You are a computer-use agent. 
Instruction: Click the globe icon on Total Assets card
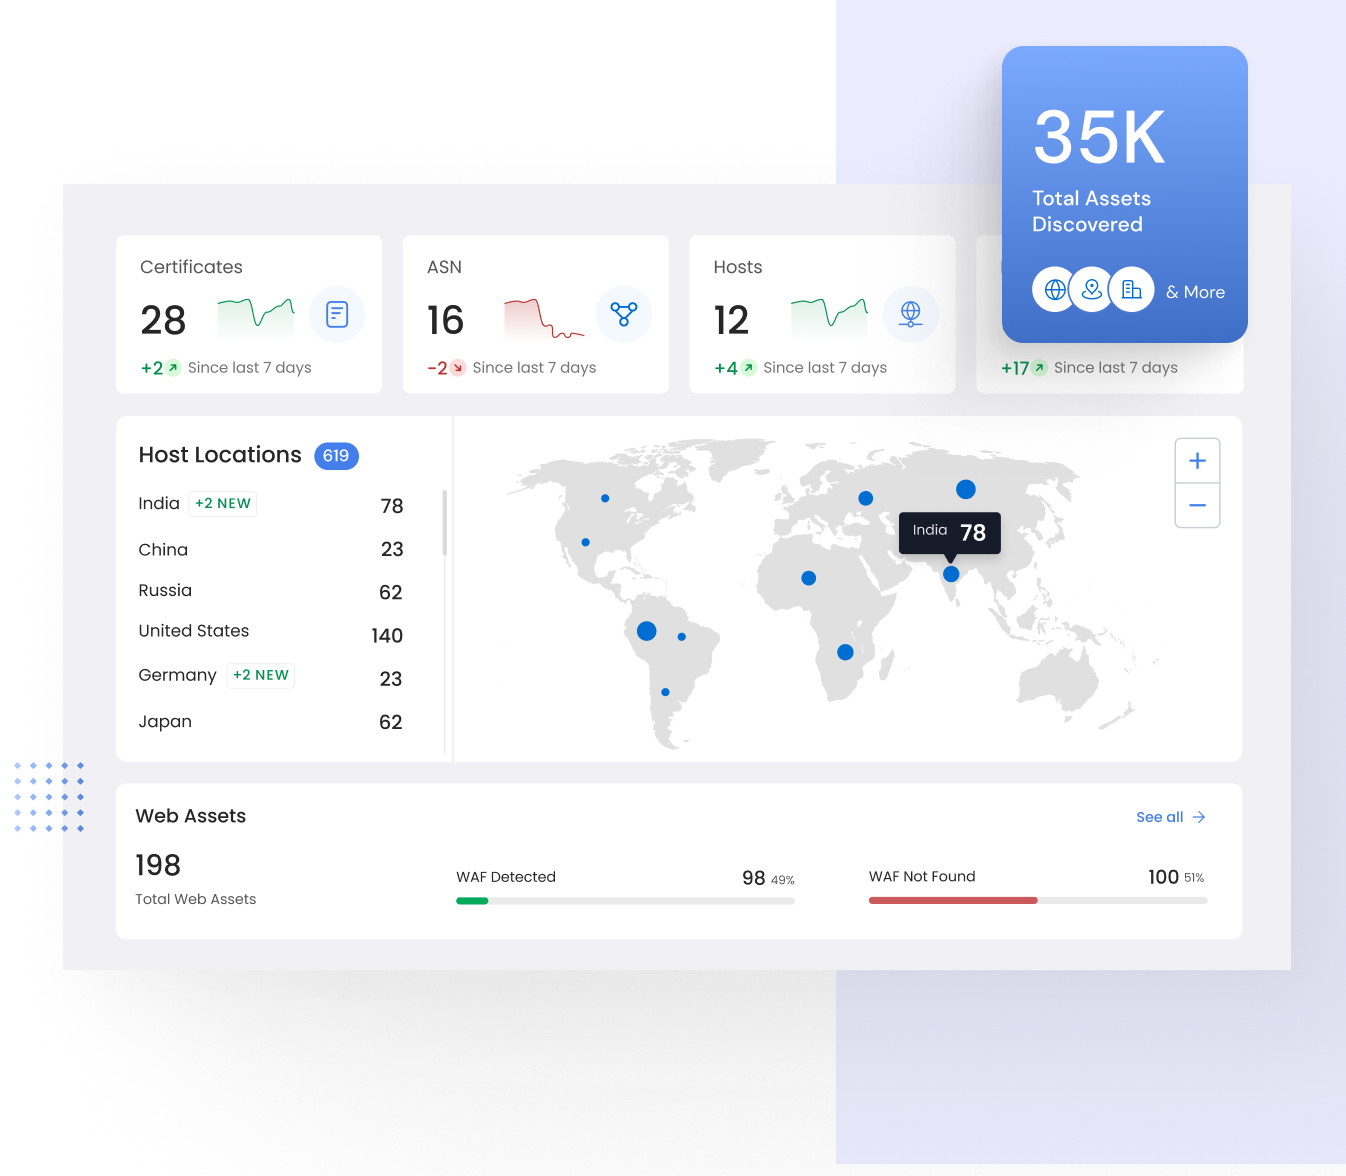1054,289
